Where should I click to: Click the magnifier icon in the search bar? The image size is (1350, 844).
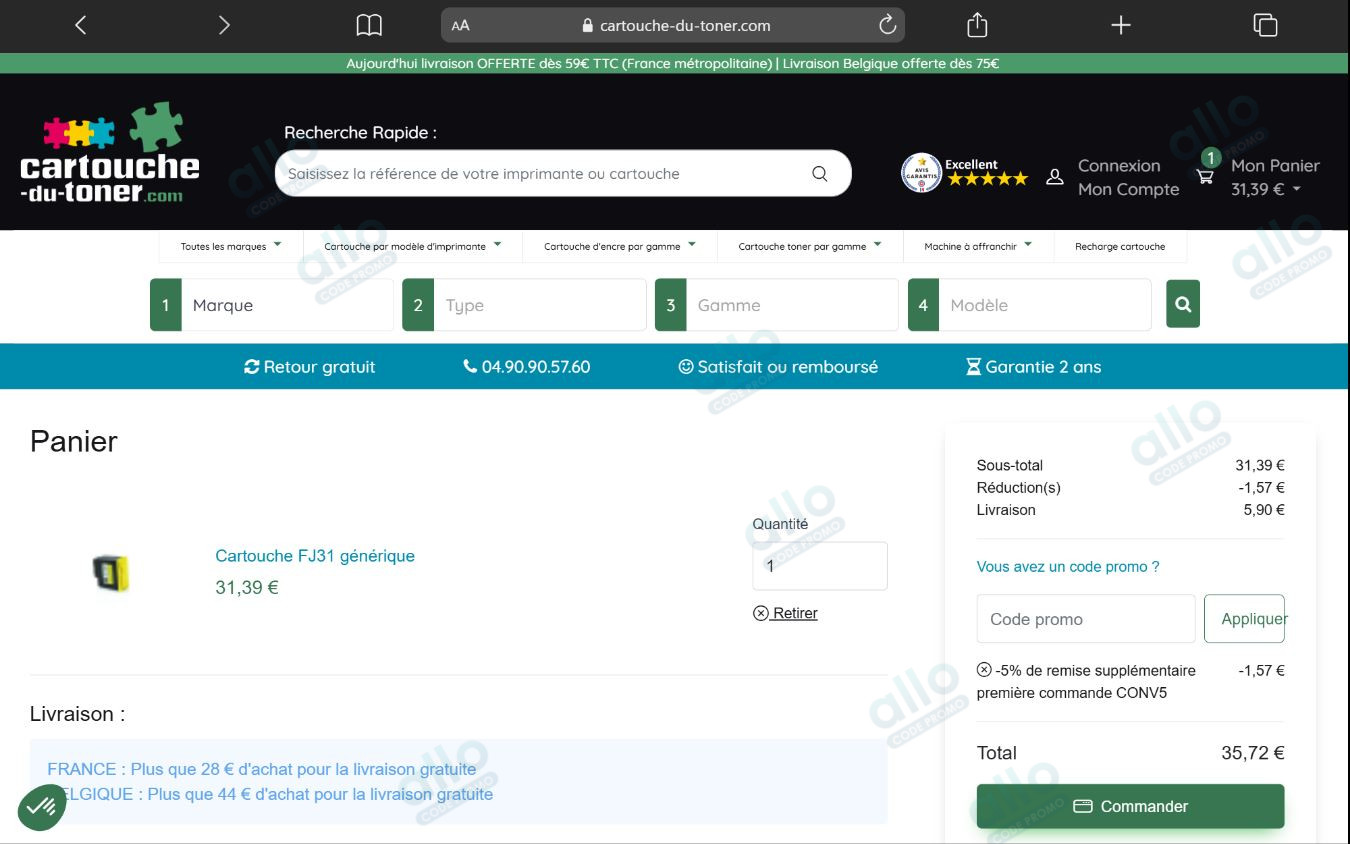tap(819, 173)
